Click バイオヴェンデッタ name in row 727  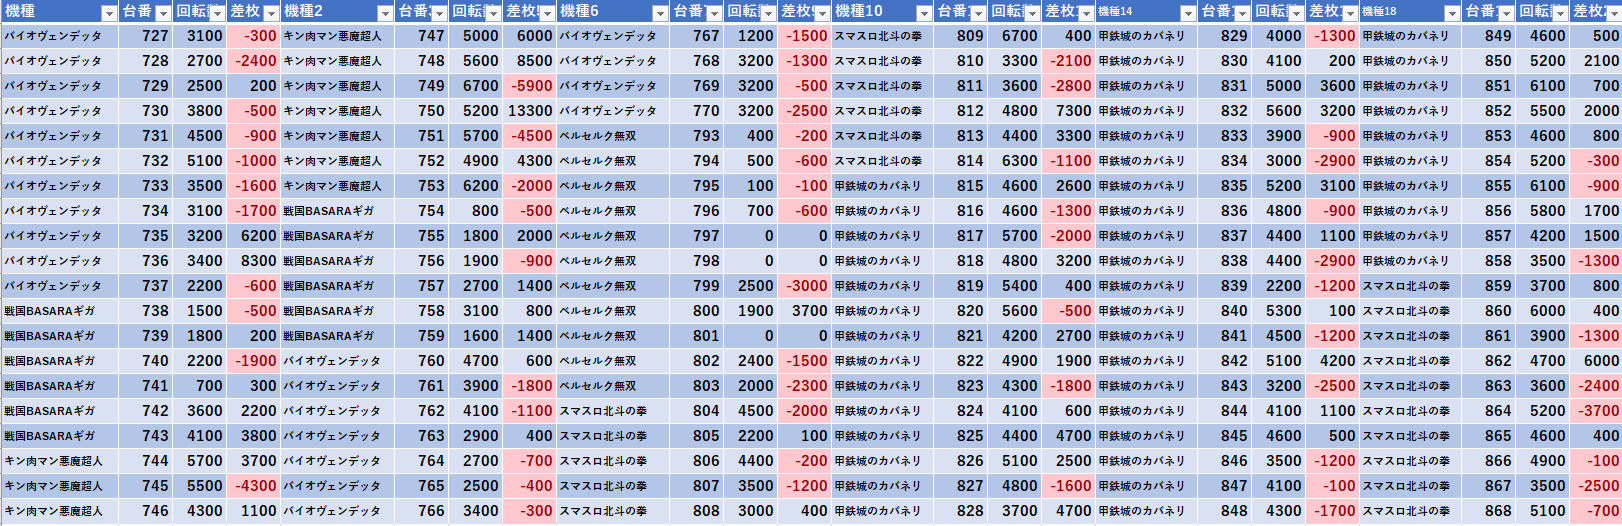53,36
